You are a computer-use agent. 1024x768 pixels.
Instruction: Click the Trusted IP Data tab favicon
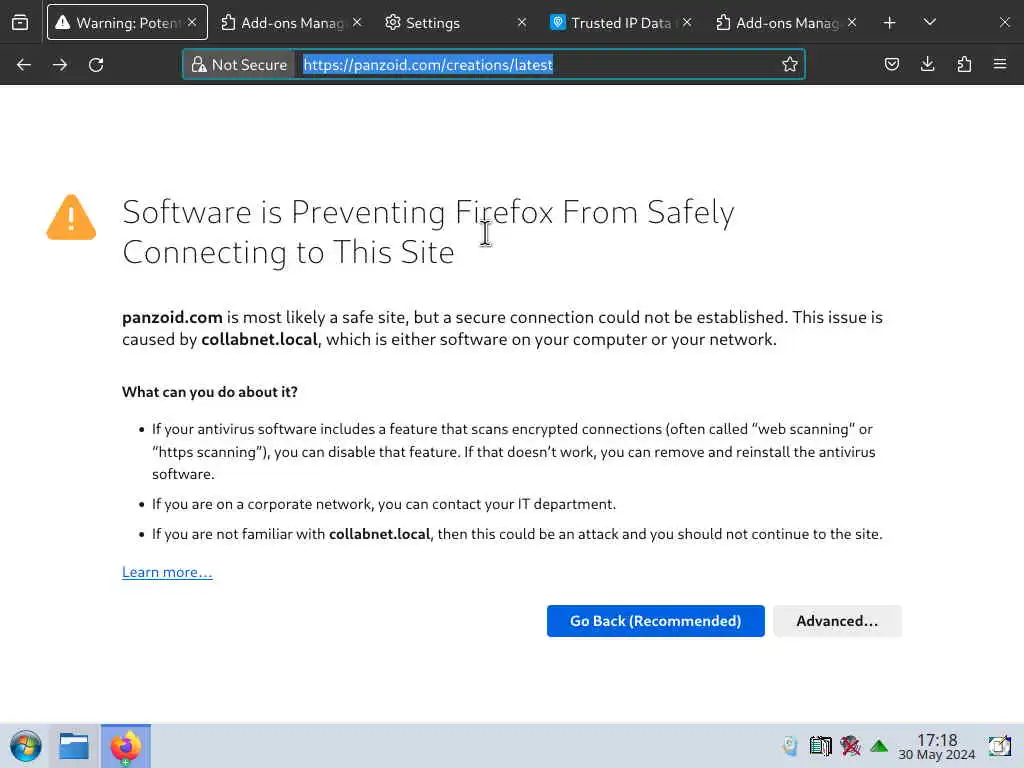tap(557, 22)
